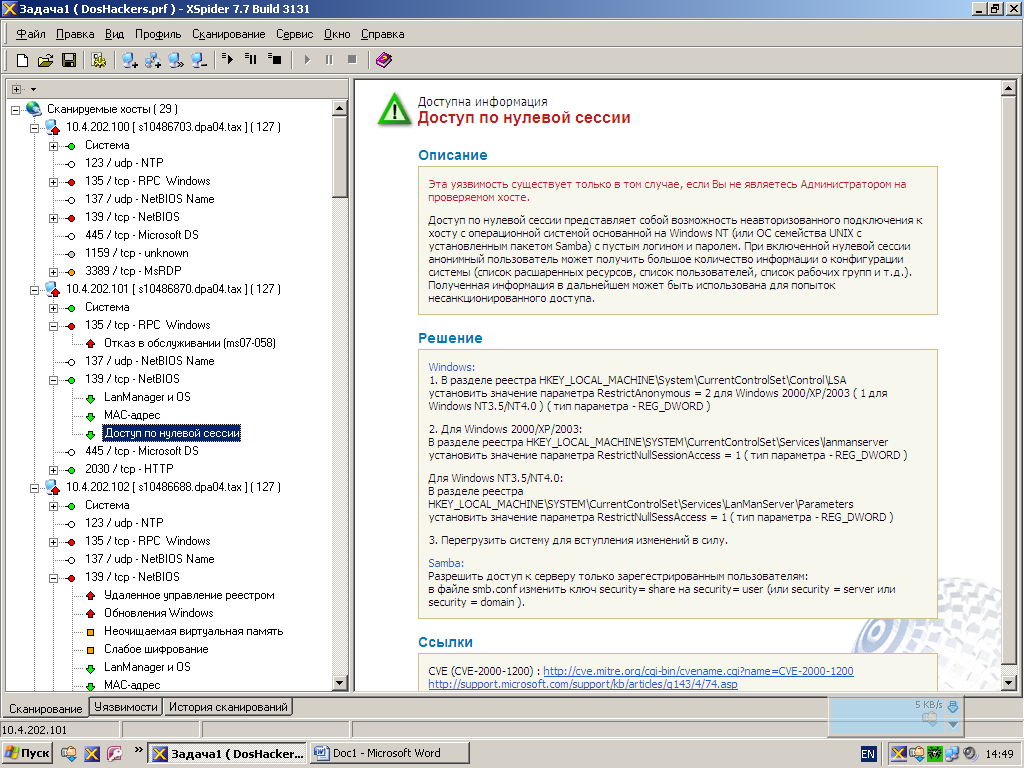Open the help book icon in the toolbar
The image size is (1024, 768).
coord(384,60)
